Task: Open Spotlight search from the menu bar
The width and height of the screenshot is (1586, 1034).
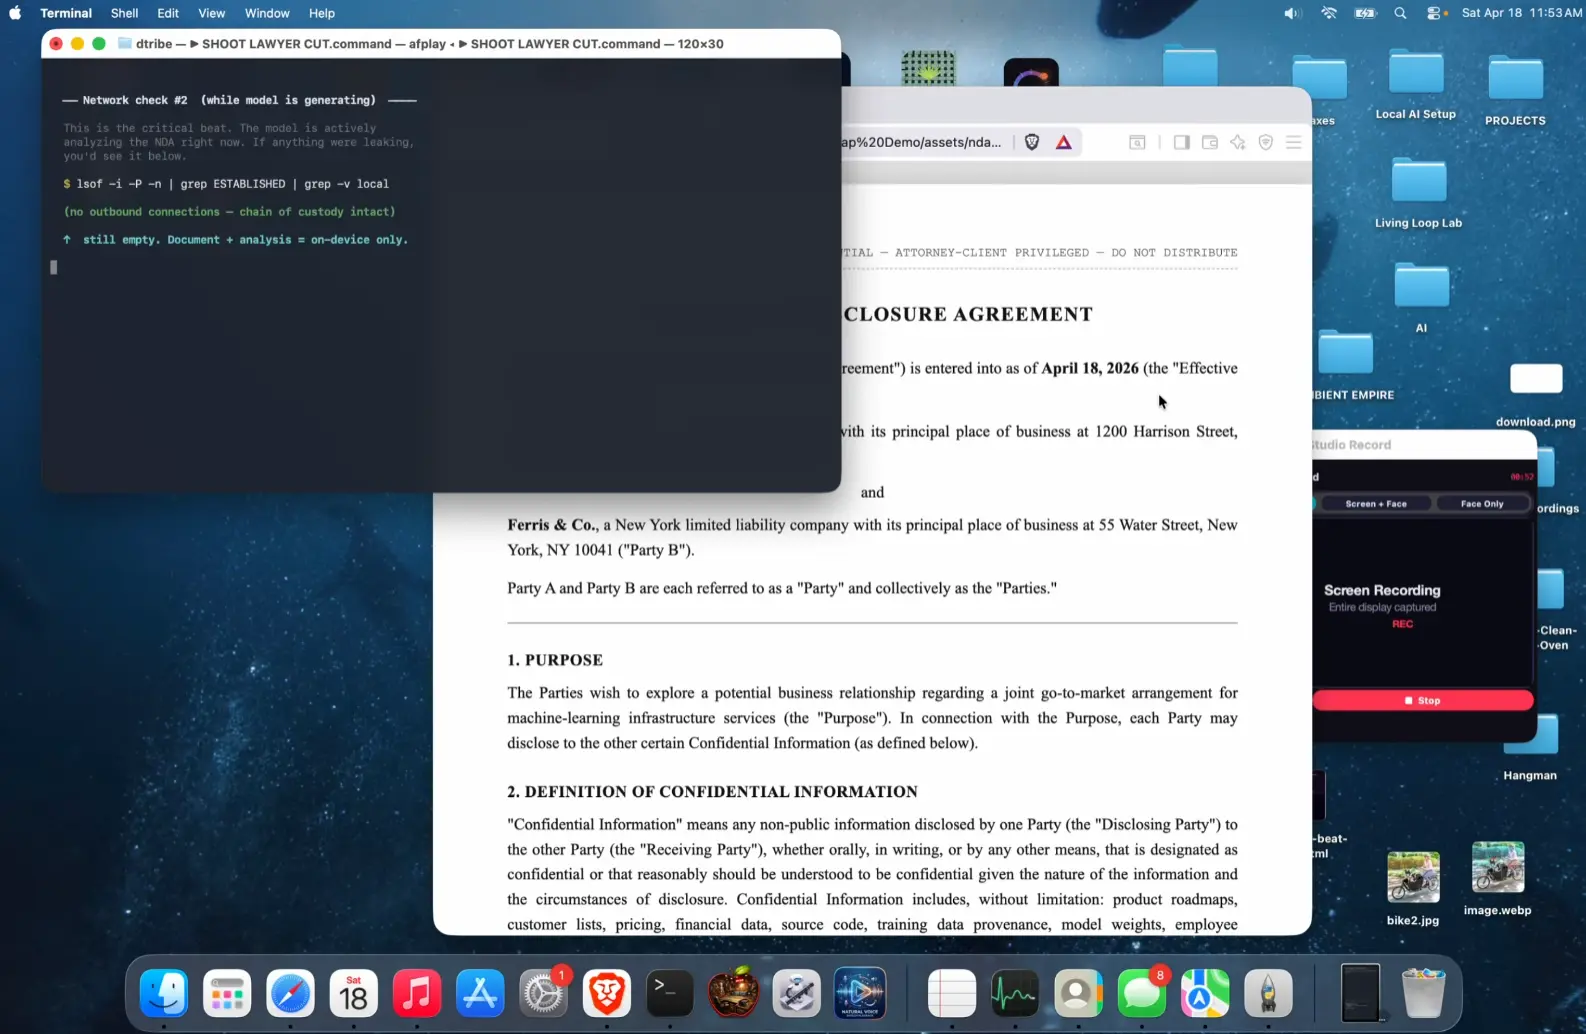Action: tap(1400, 13)
